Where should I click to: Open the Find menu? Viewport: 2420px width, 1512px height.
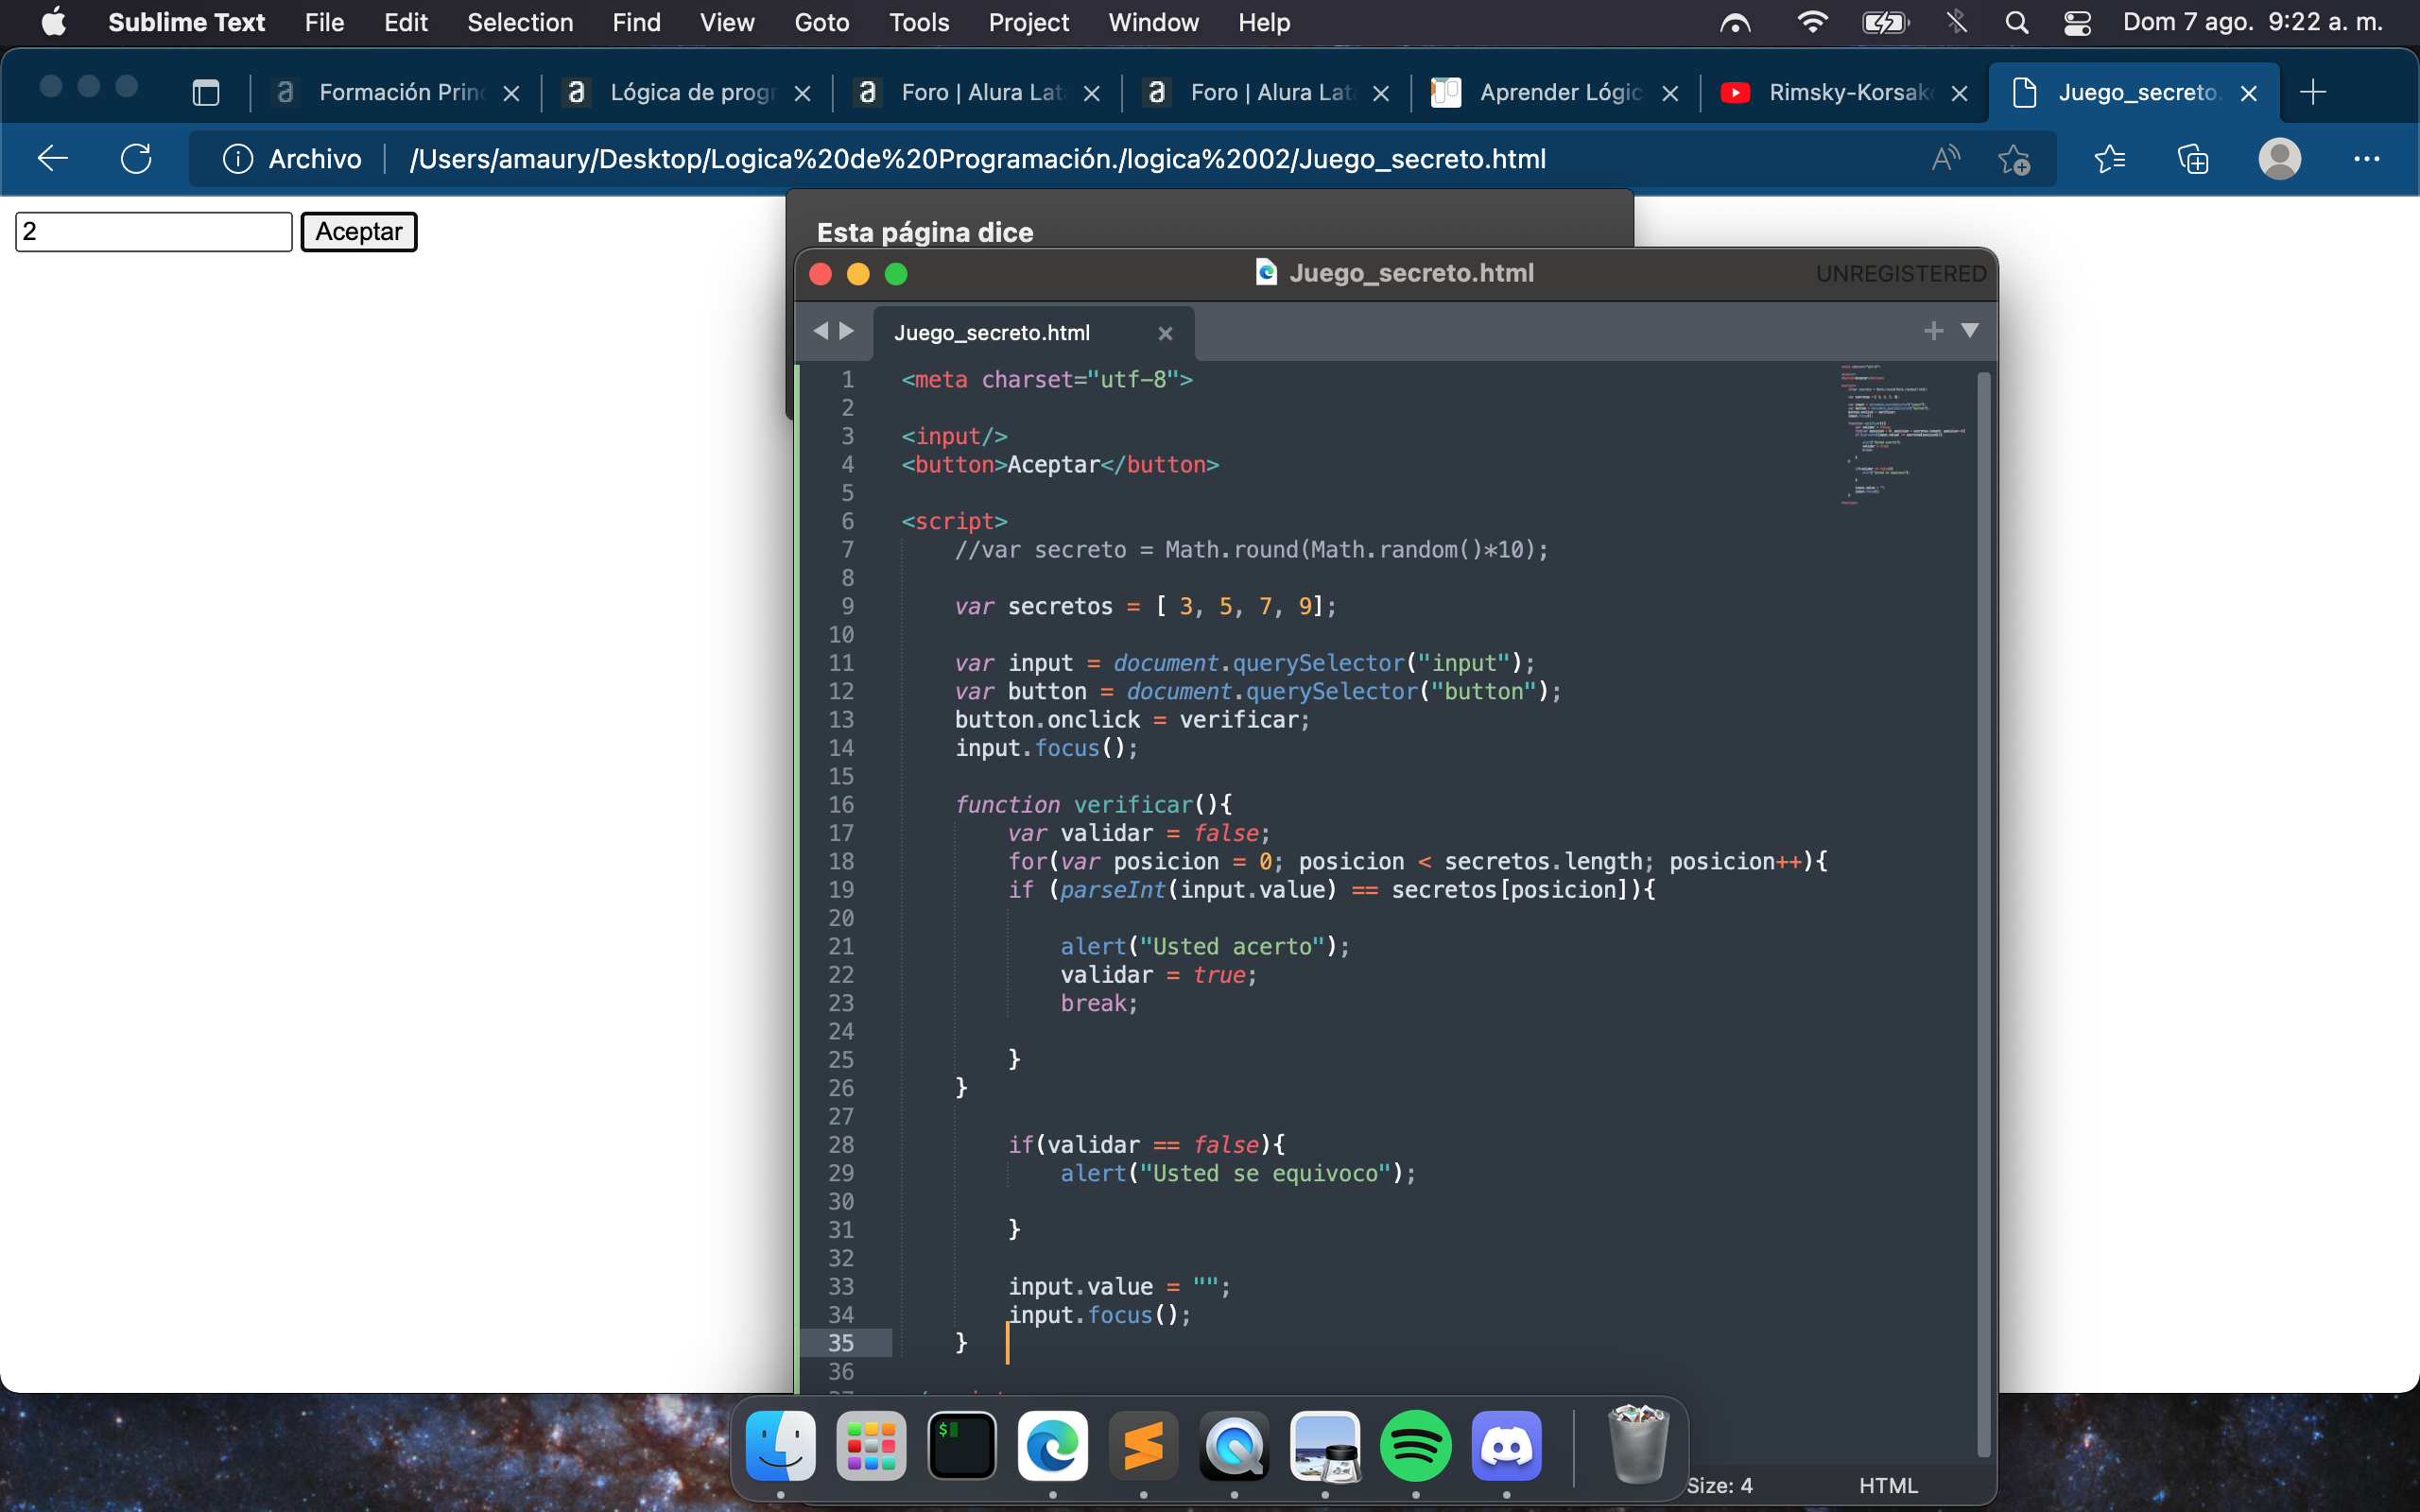636,22
